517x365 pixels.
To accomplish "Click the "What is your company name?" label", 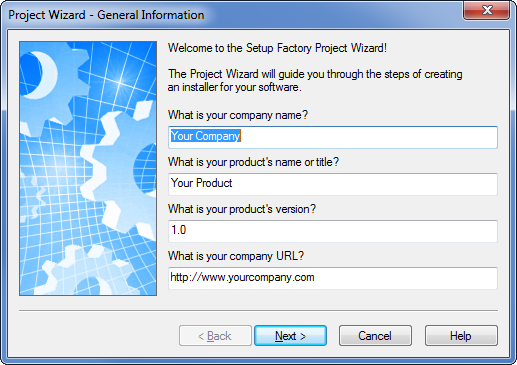I will pos(238,115).
